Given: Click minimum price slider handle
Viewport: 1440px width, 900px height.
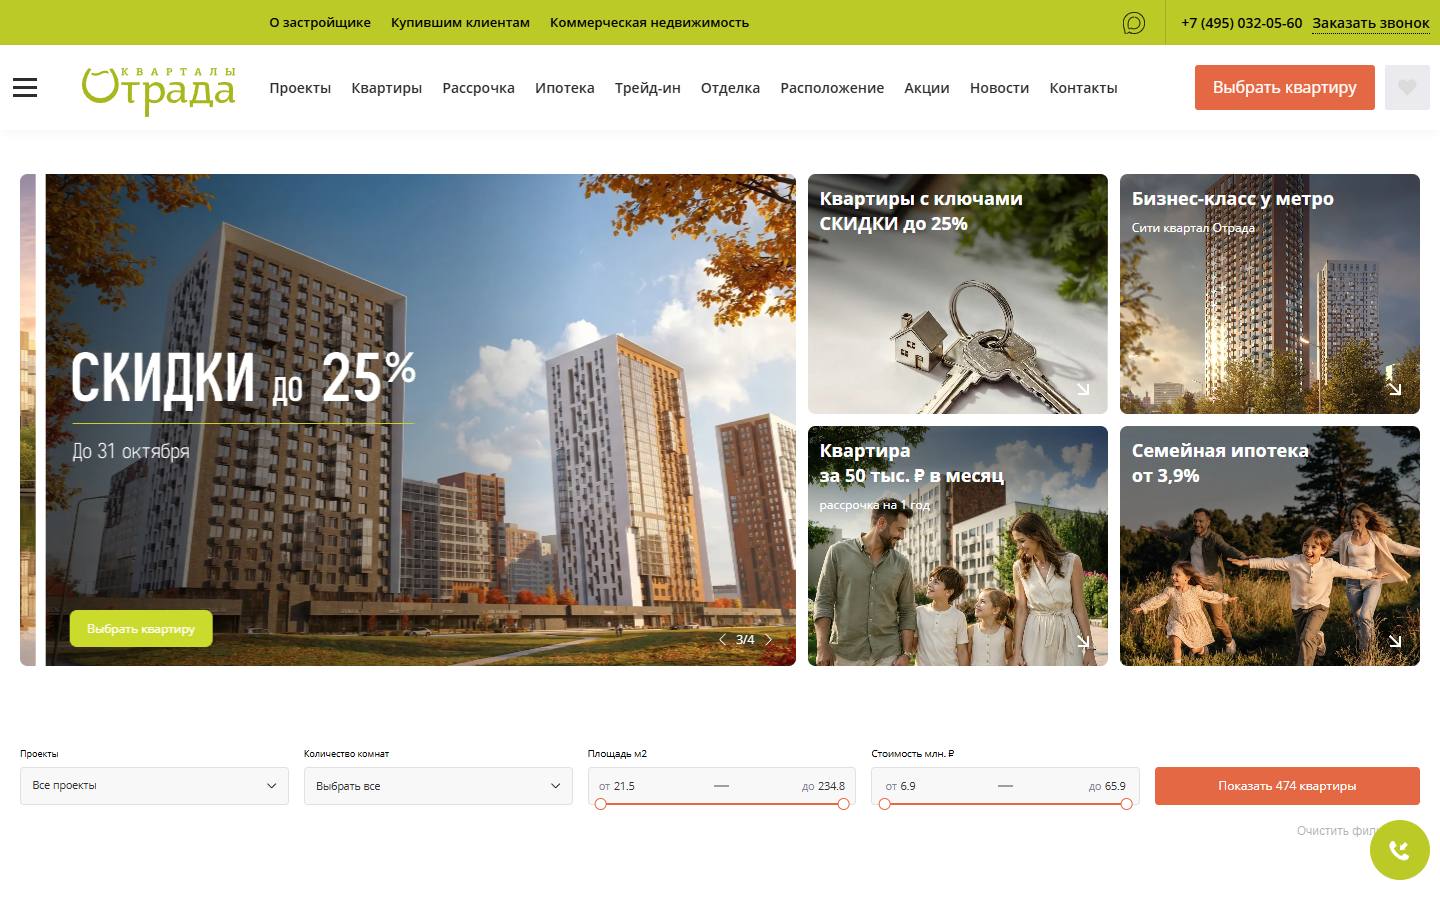Looking at the screenshot, I should (x=884, y=804).
